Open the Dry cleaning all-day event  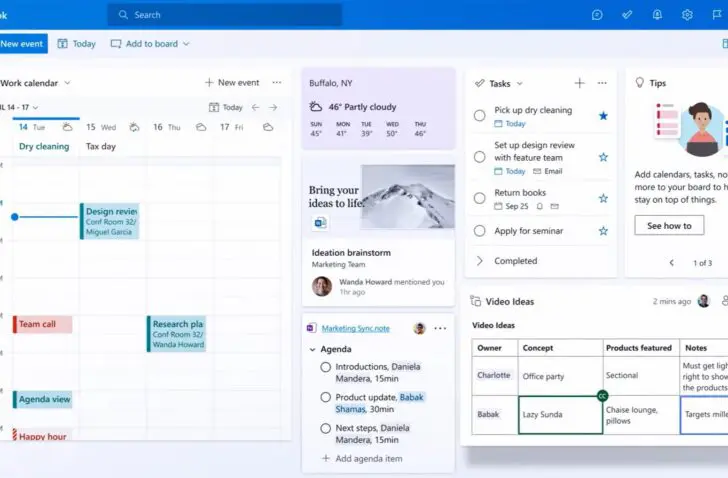(x=44, y=146)
